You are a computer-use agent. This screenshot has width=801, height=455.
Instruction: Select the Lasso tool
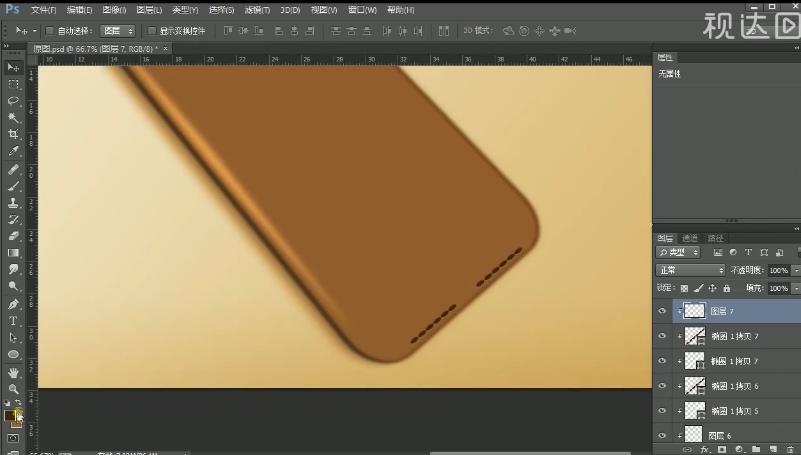[x=14, y=101]
